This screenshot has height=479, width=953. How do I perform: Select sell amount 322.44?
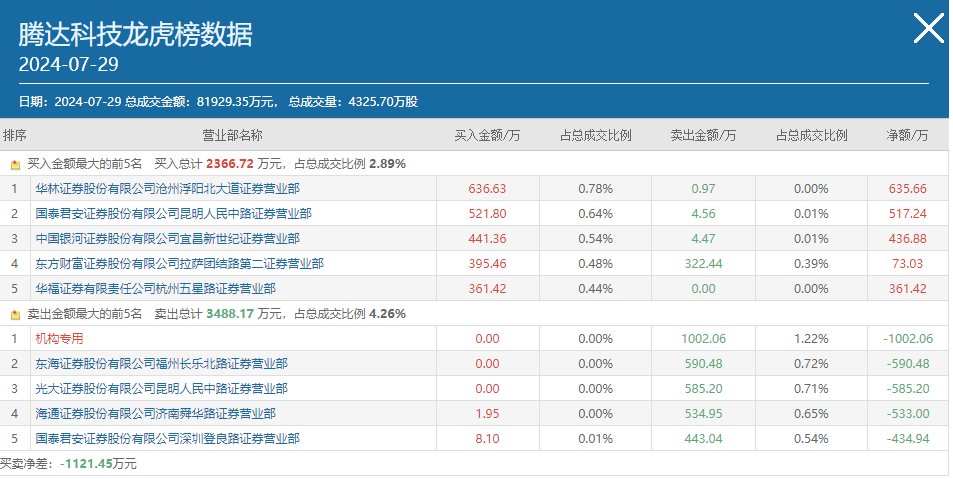point(703,264)
